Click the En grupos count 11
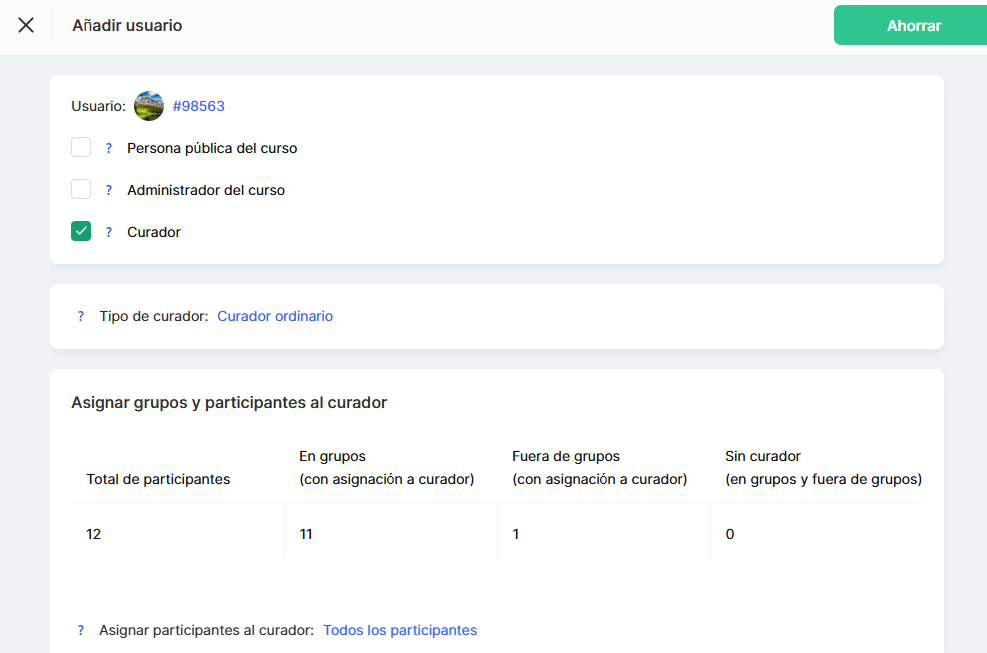The height and width of the screenshot is (653, 987). [306, 534]
